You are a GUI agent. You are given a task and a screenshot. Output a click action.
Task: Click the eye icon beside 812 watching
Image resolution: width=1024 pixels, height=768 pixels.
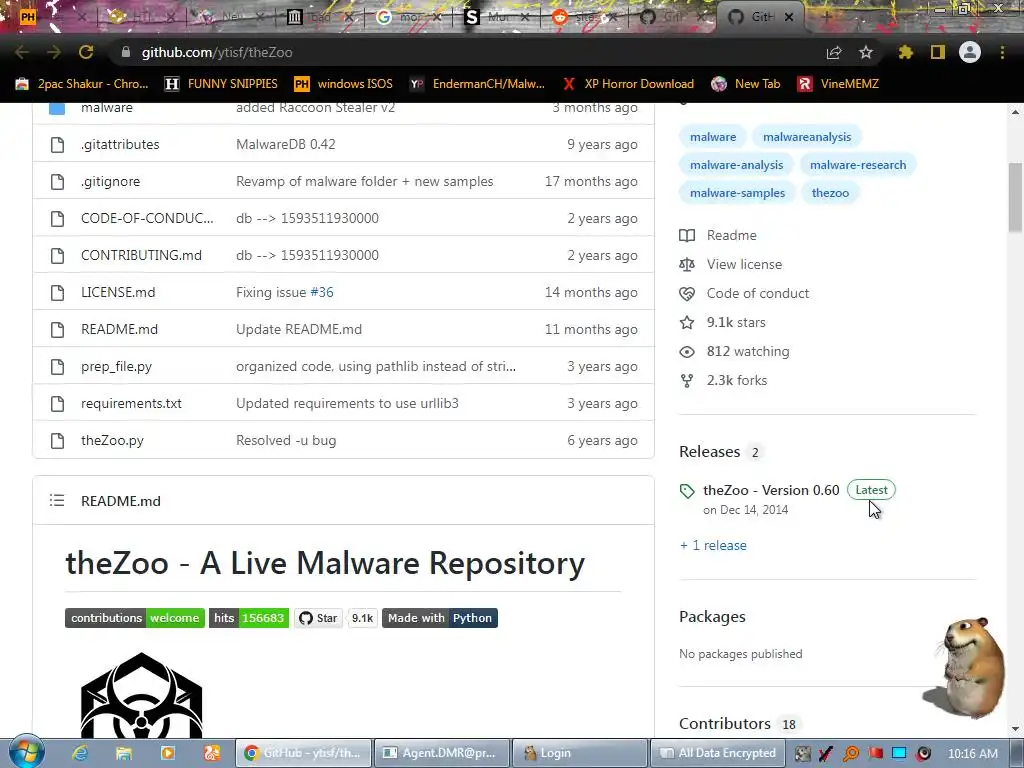pyautogui.click(x=687, y=351)
